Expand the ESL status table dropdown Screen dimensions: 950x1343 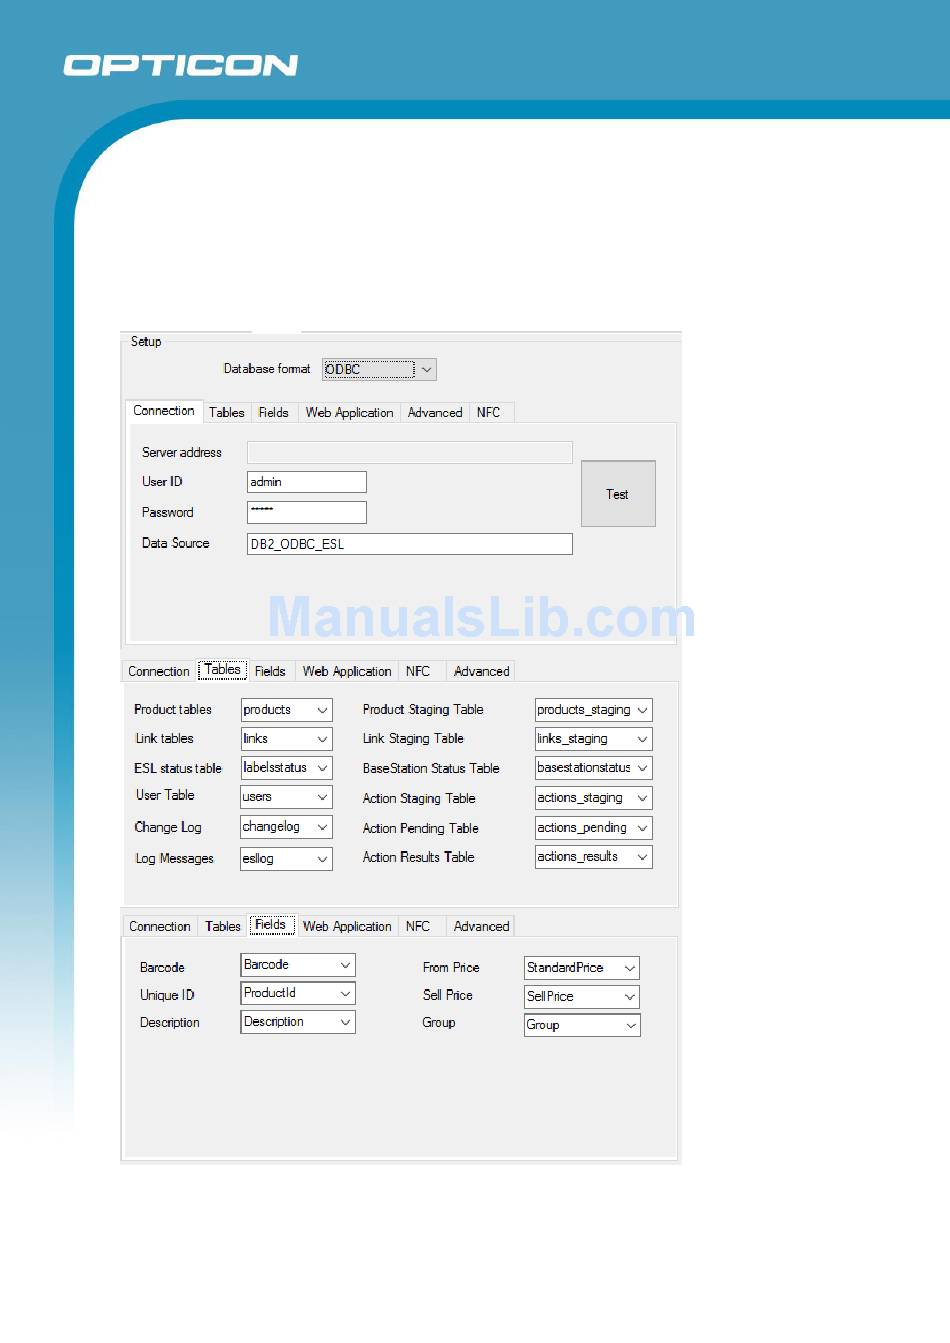click(x=286, y=768)
